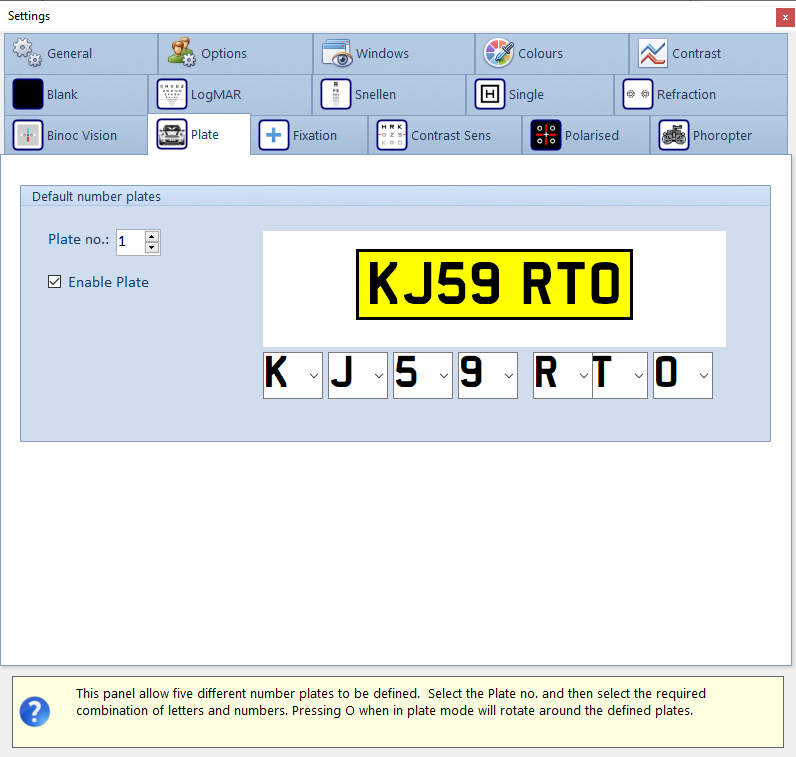Click the yellow KJ59 RTO plate preview
The image size is (796, 757).
point(494,285)
